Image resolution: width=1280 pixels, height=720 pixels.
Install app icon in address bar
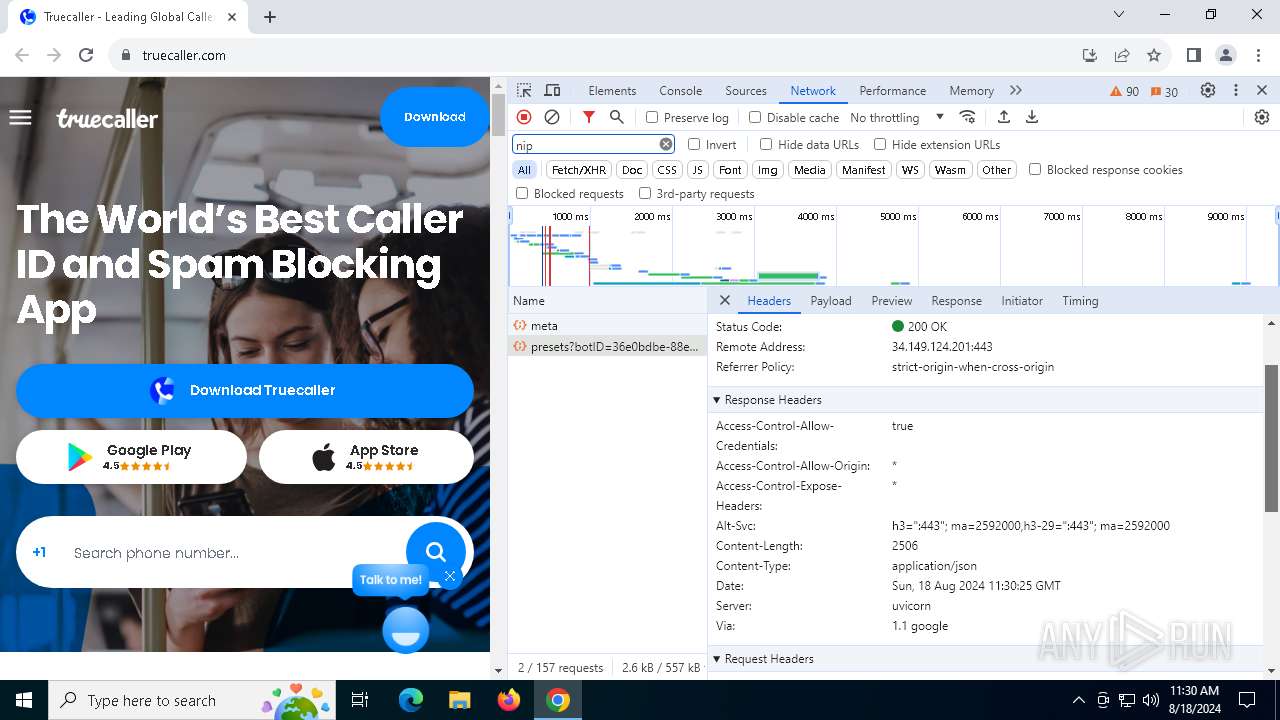[1090, 55]
